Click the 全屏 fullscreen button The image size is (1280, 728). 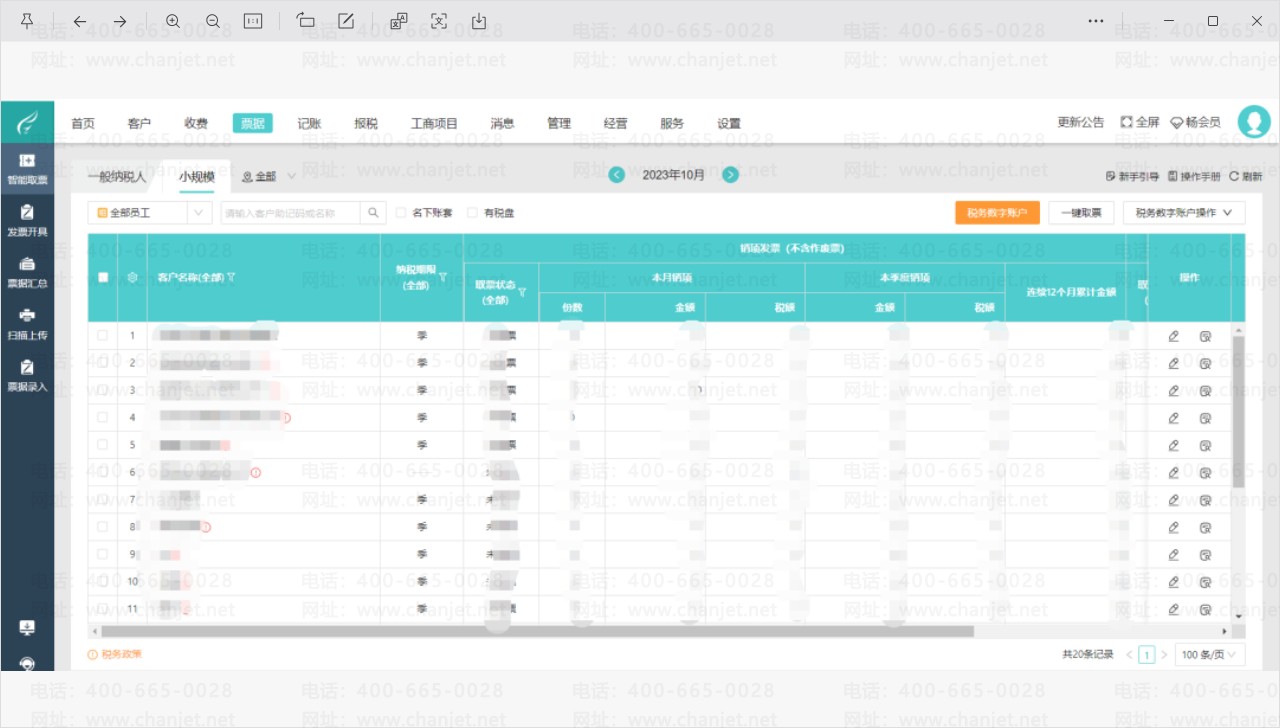click(1140, 122)
